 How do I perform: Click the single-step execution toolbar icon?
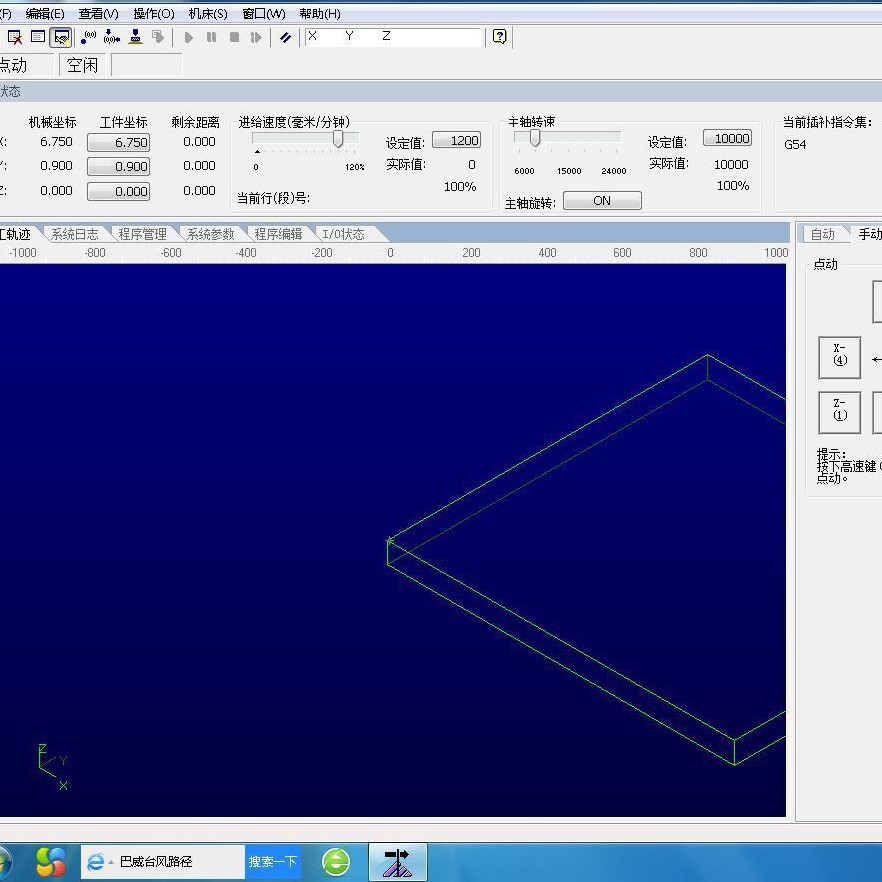256,37
